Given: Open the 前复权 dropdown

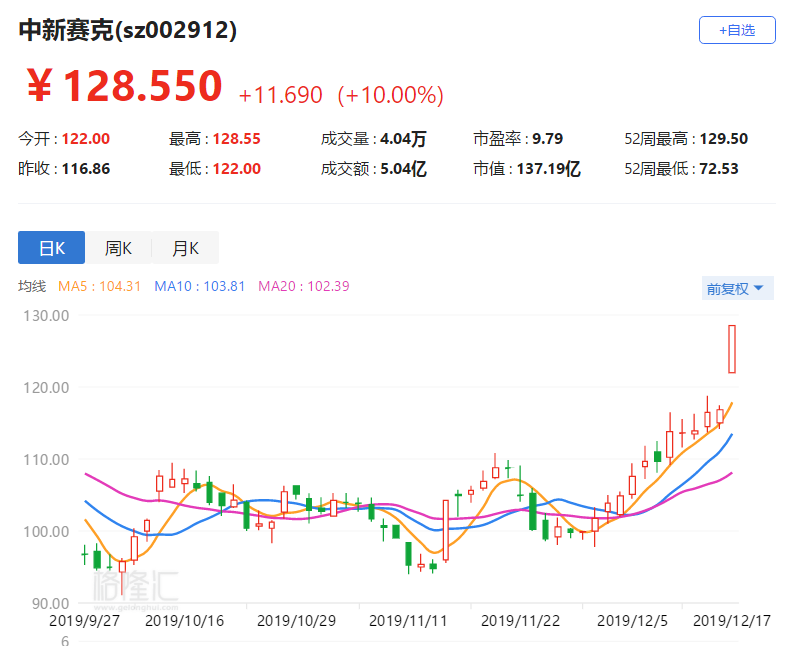Looking at the screenshot, I should pyautogui.click(x=737, y=288).
